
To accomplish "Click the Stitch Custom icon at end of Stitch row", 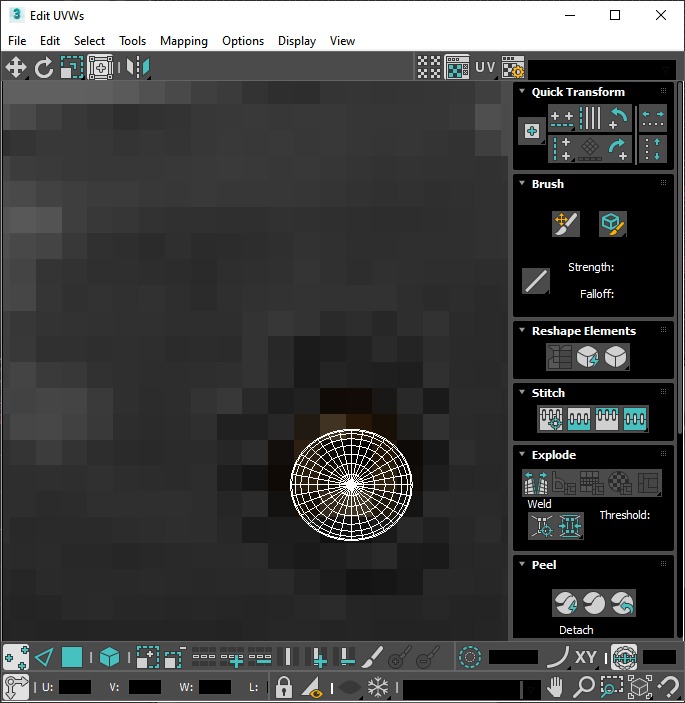I will 635,419.
